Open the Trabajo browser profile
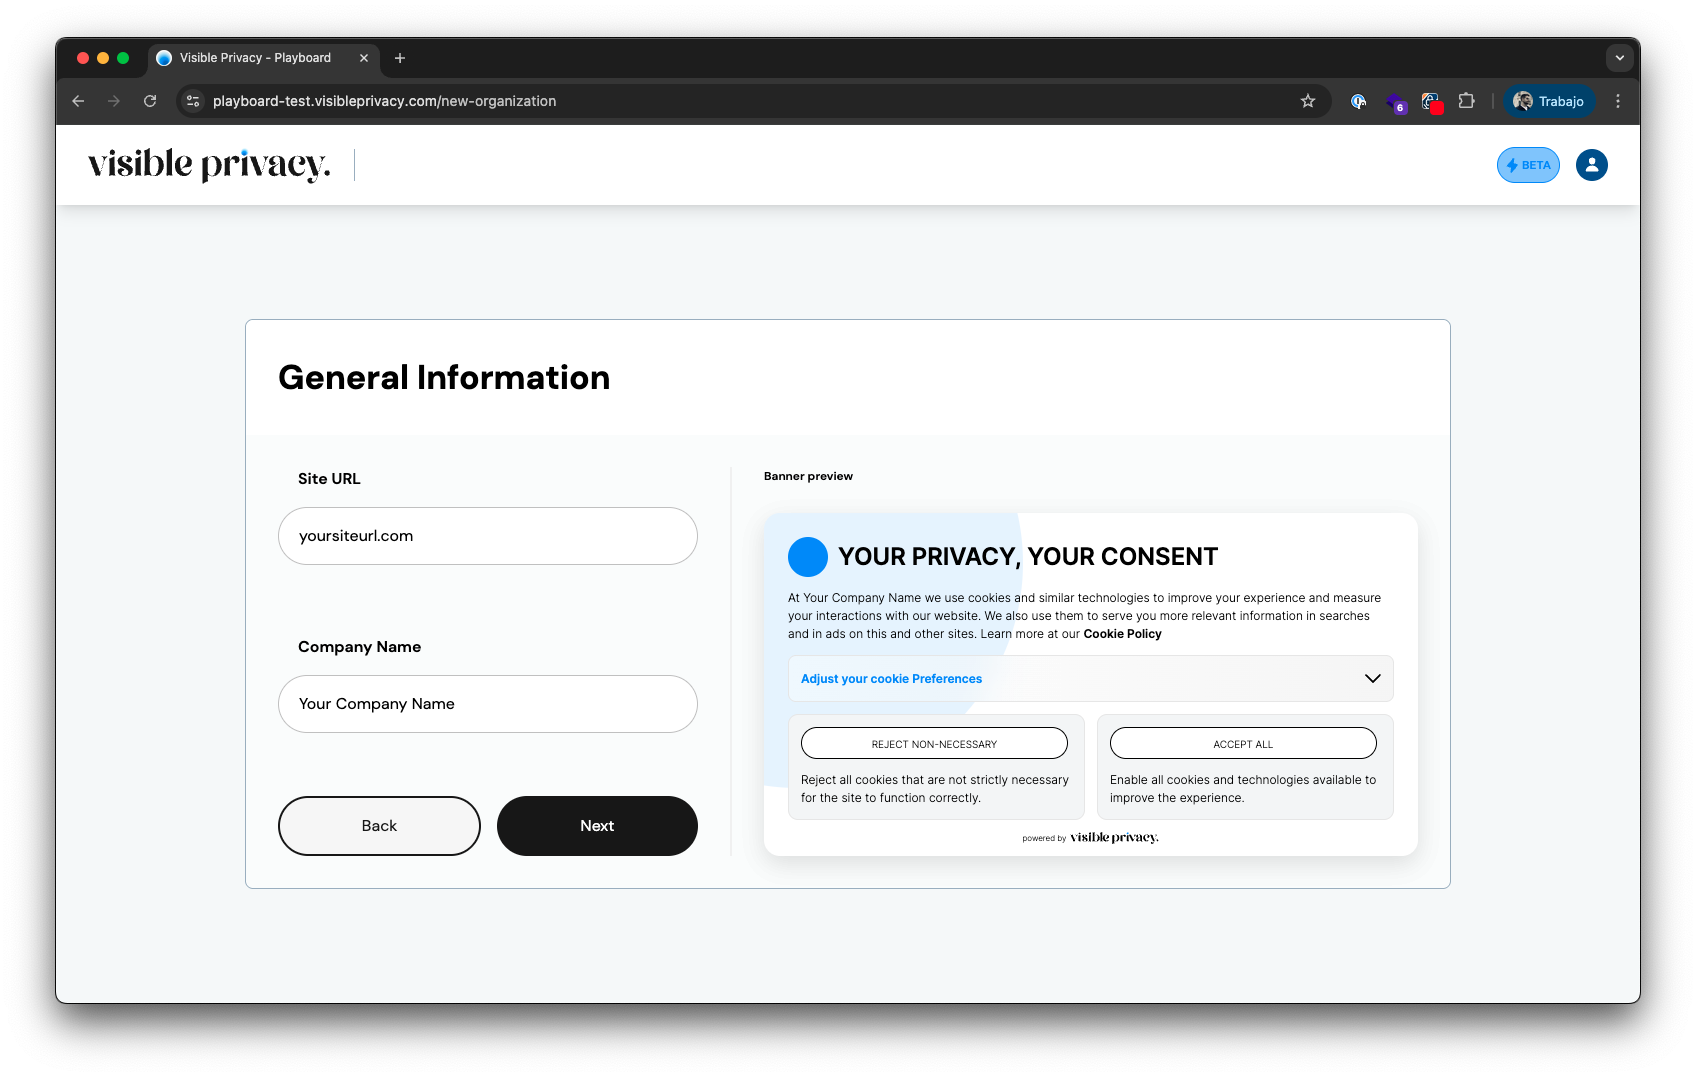This screenshot has height=1077, width=1696. [x=1549, y=101]
